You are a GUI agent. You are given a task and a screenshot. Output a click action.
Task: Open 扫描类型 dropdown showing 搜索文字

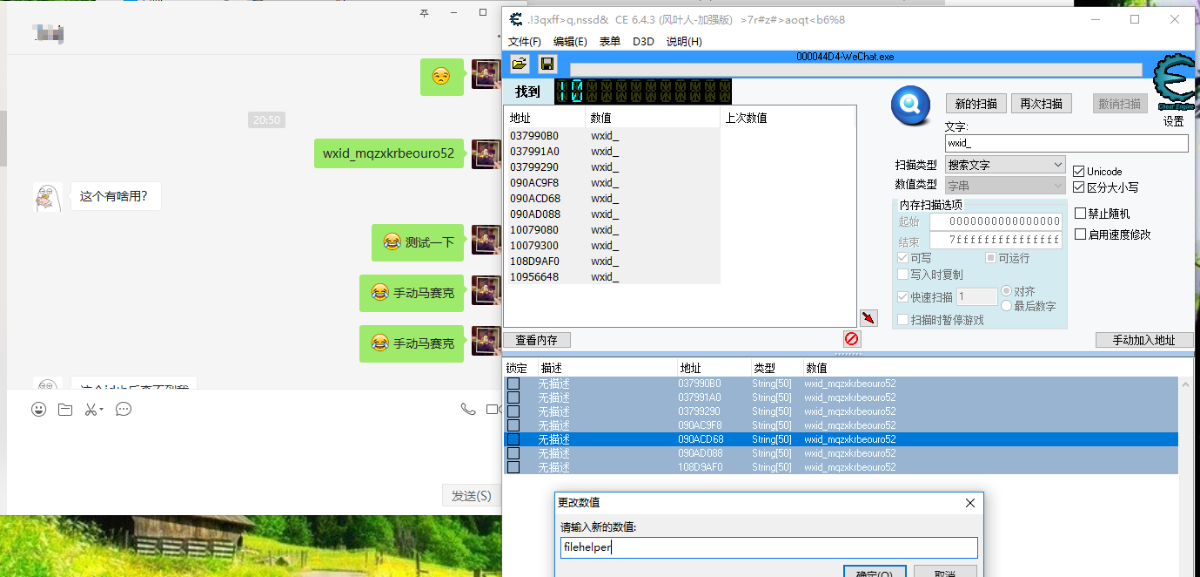point(1005,165)
